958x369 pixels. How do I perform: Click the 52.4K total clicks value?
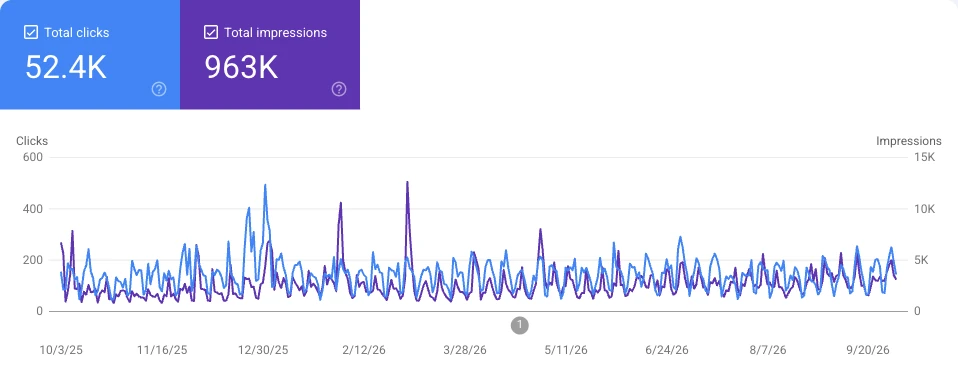pos(66,67)
